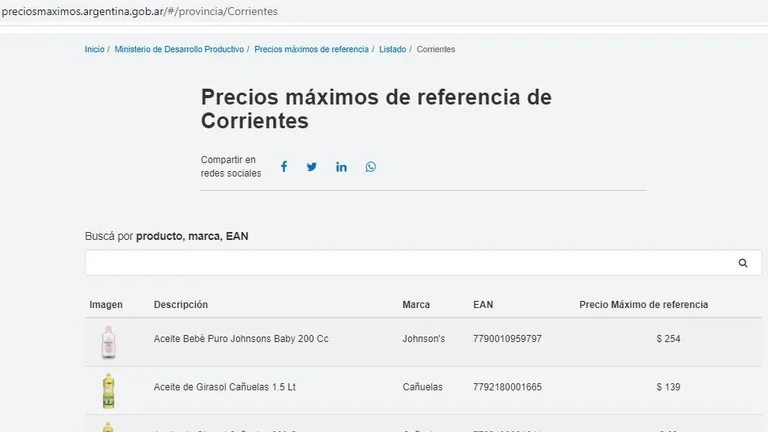Screen dimensions: 768x432
Task: Select the Descripción column header
Action: [x=181, y=305]
